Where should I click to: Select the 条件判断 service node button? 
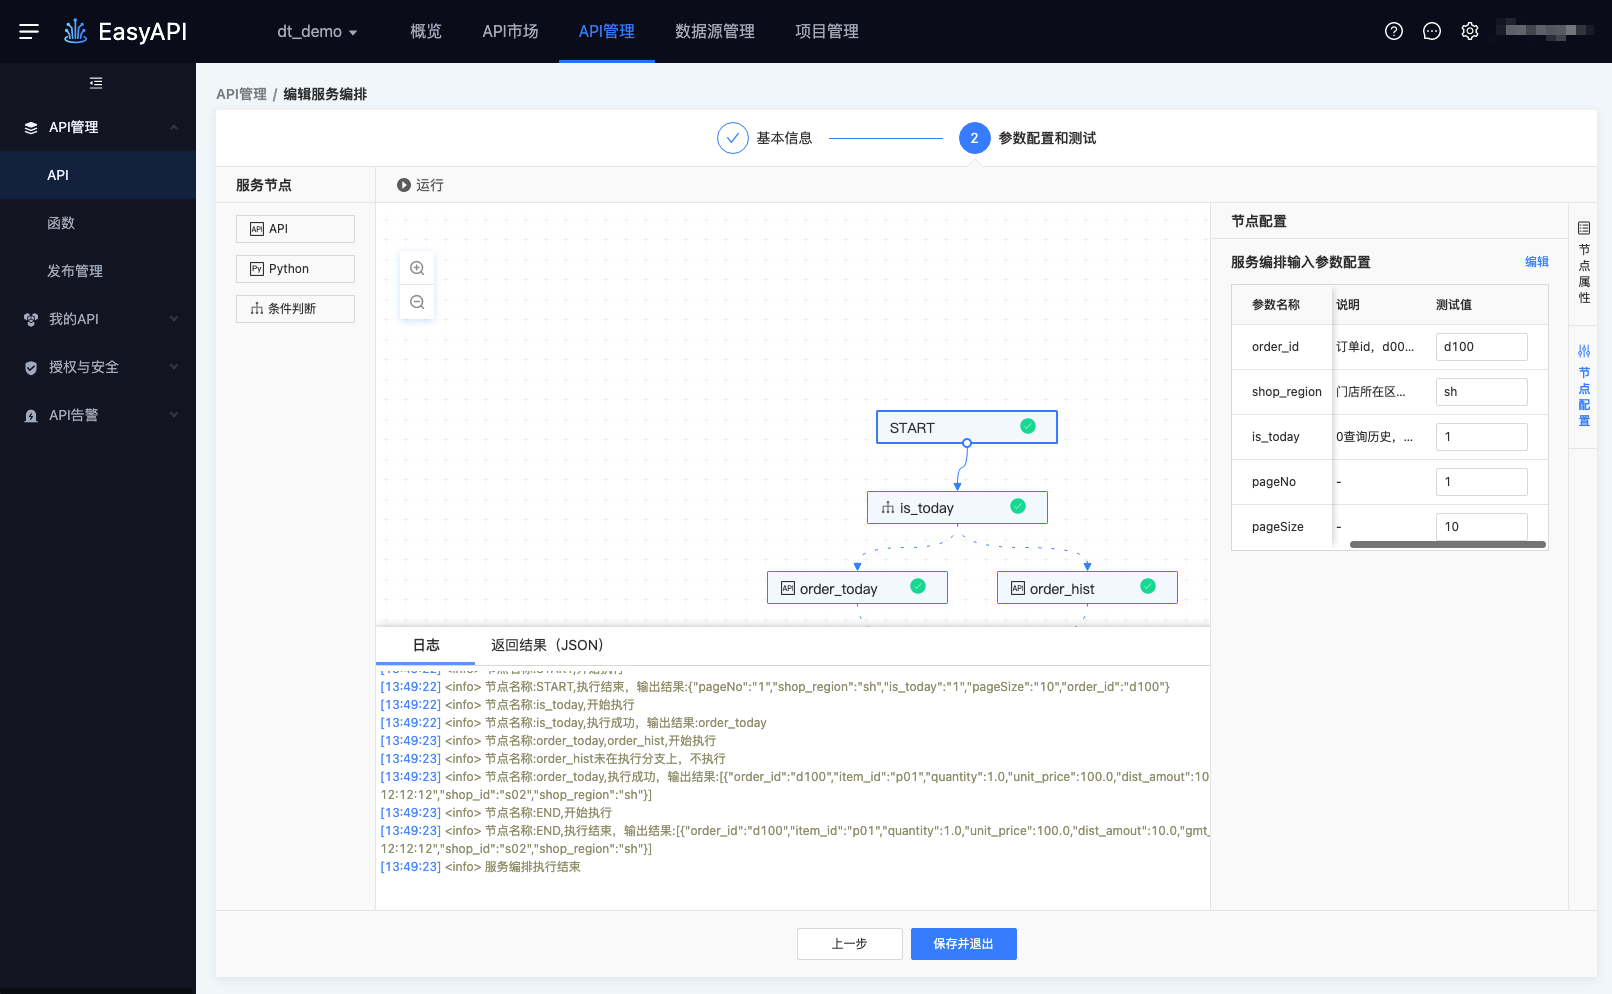(295, 309)
